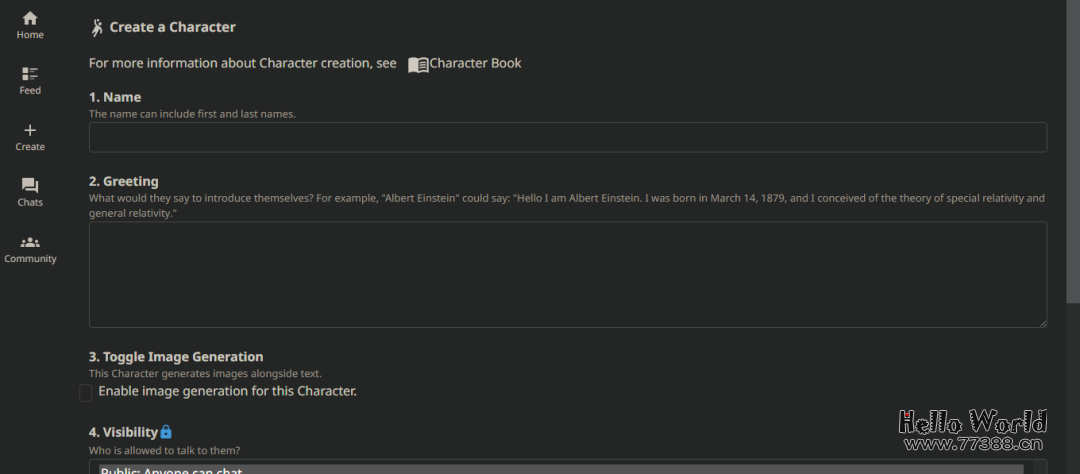Open the Visibility dropdown showing Public
Screen dimensions: 1080x474
pyautogui.click(x=560, y=468)
